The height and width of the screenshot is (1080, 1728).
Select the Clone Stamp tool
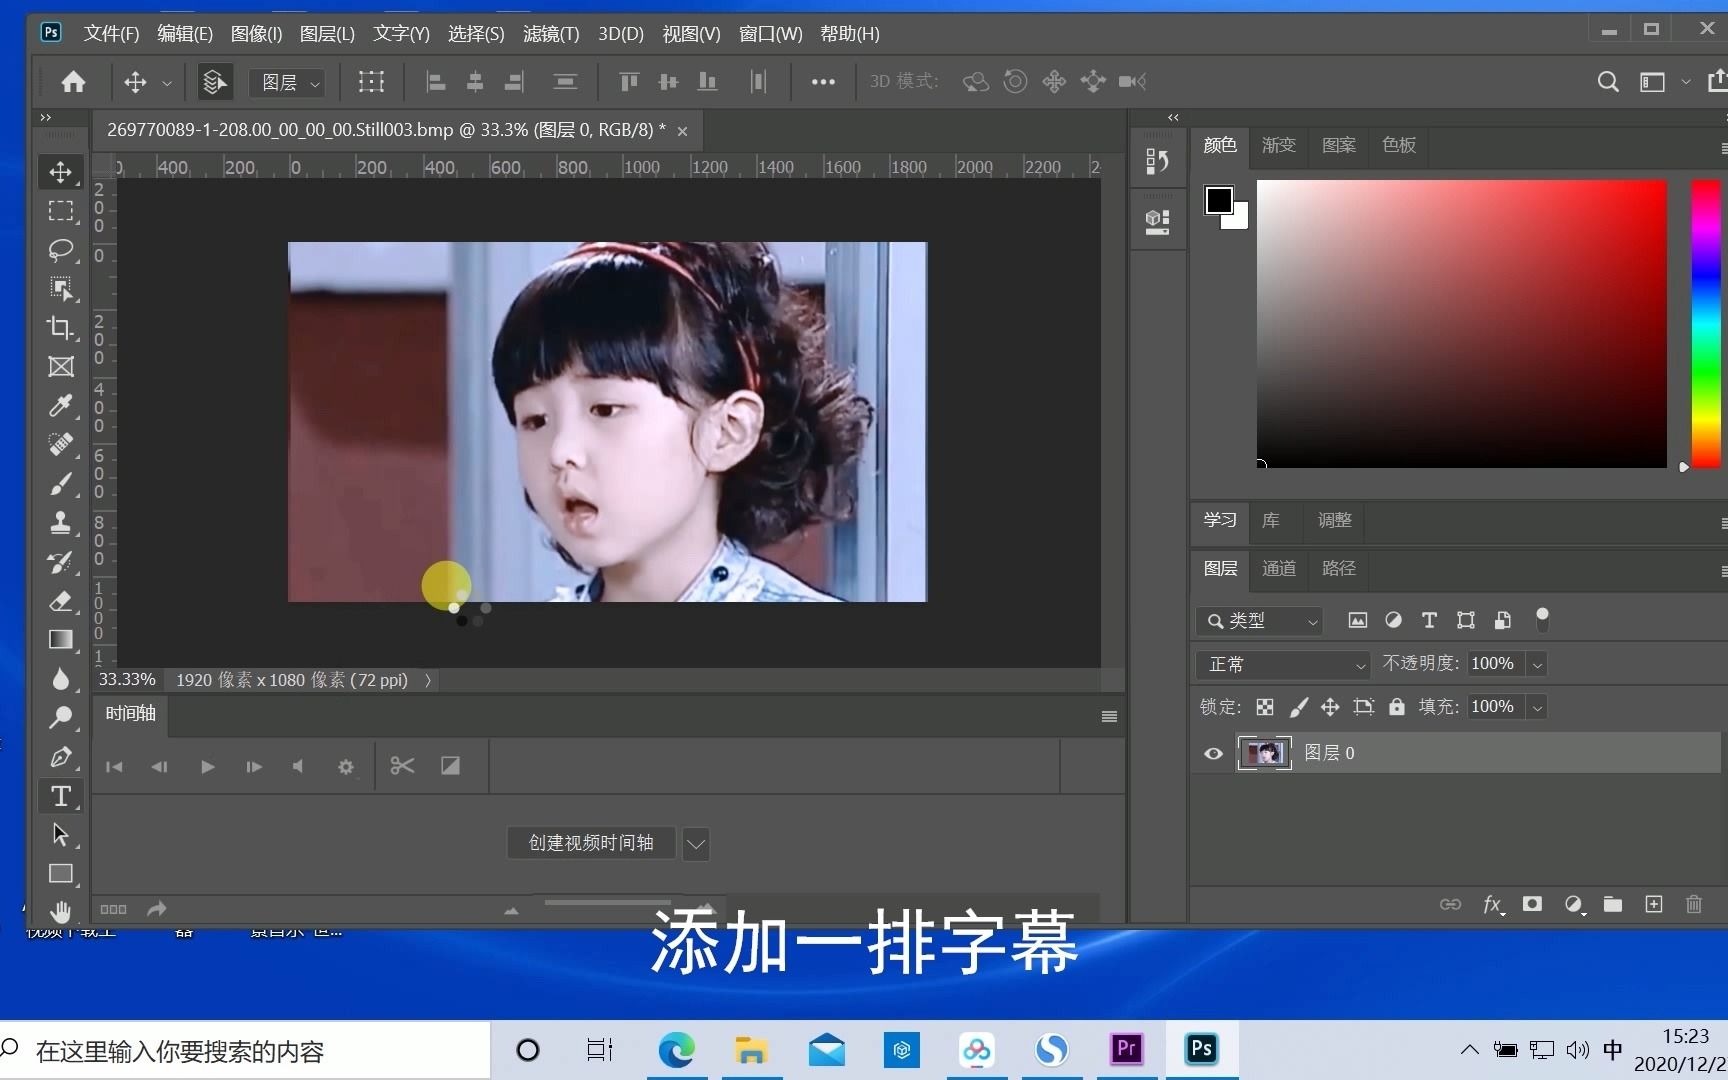(x=61, y=522)
